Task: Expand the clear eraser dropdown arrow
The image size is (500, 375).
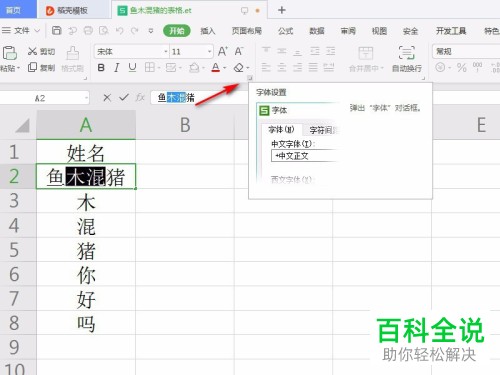Action: pos(248,68)
